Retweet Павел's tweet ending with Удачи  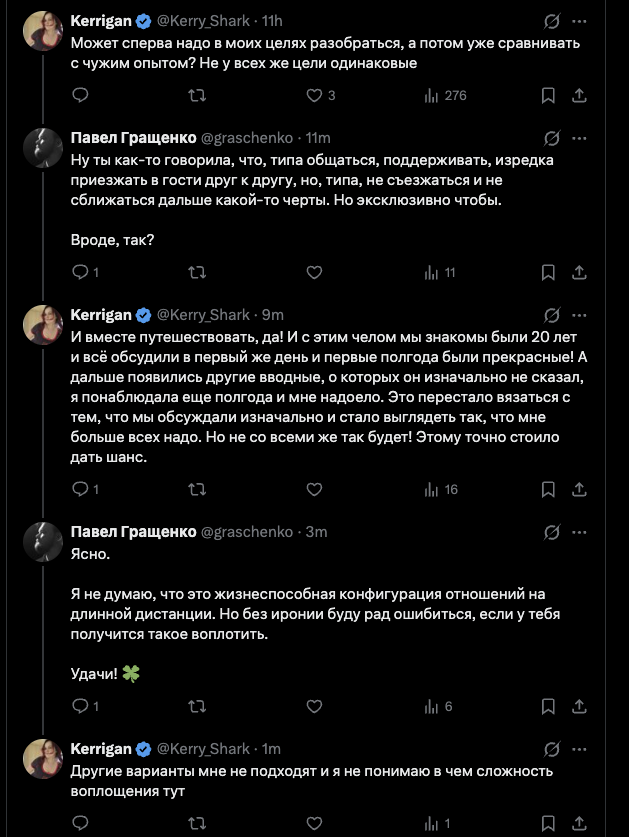tap(198, 707)
